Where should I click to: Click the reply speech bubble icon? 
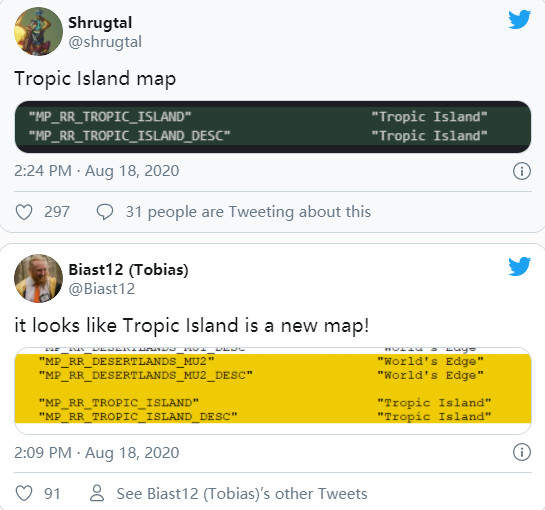pos(105,212)
